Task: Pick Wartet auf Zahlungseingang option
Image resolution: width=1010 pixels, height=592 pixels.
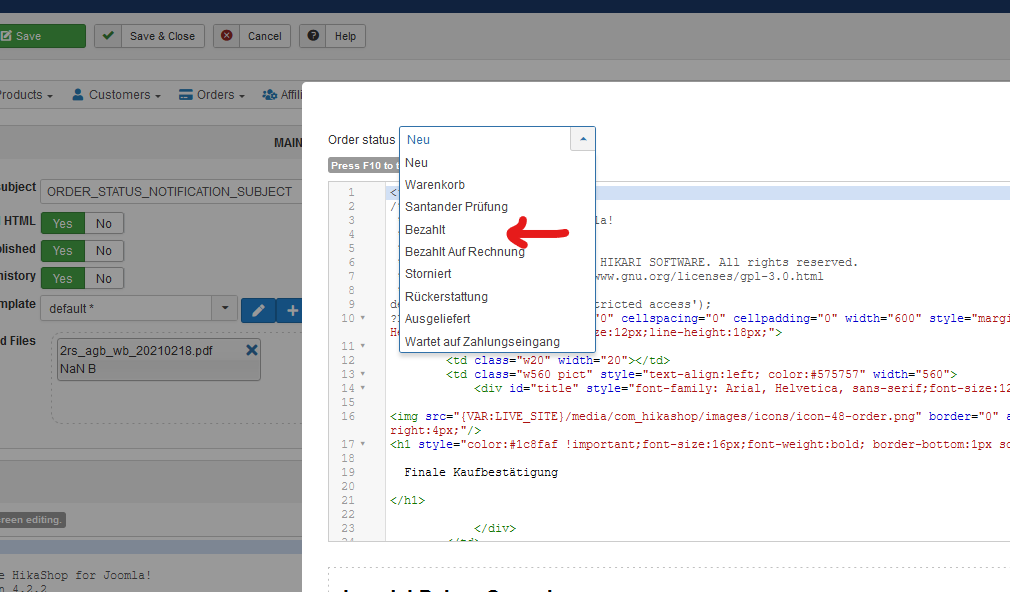Action: (x=482, y=342)
